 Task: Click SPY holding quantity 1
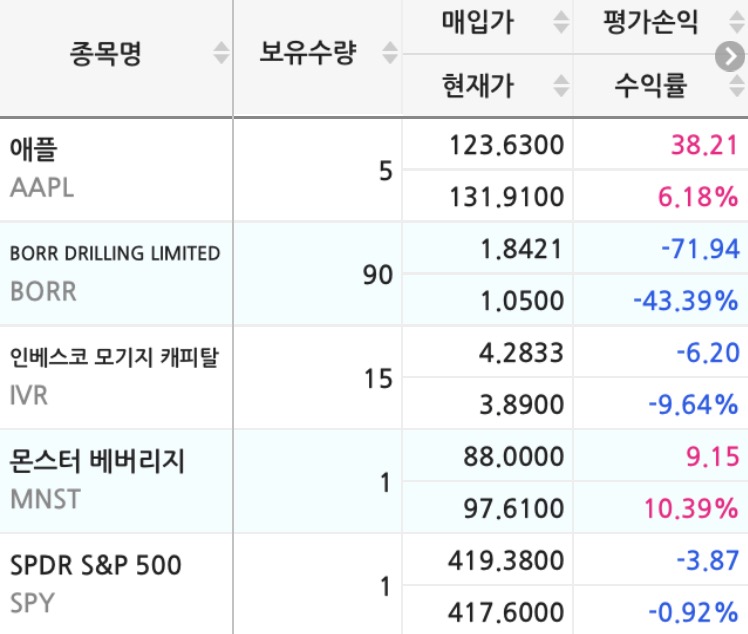[385, 587]
